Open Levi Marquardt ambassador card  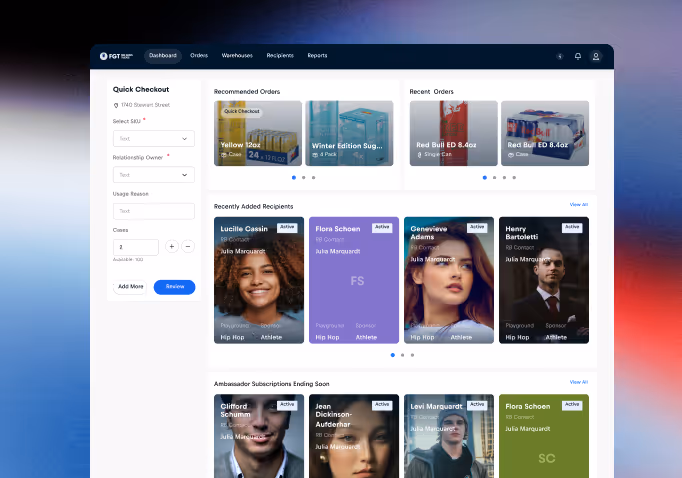(x=449, y=436)
